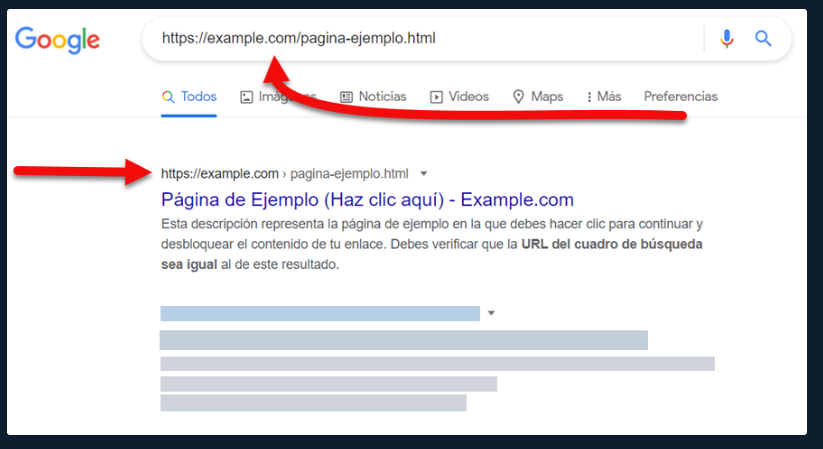Click the search box containing example.com URL

pyautogui.click(x=467, y=39)
